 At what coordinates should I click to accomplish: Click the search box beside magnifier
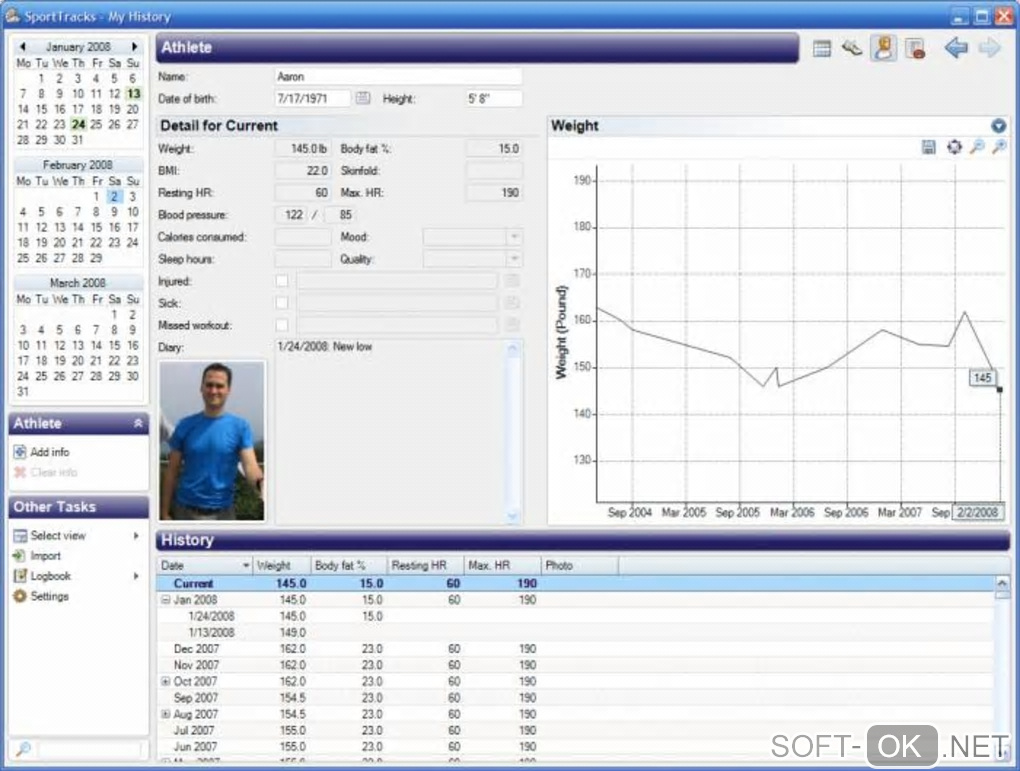89,749
